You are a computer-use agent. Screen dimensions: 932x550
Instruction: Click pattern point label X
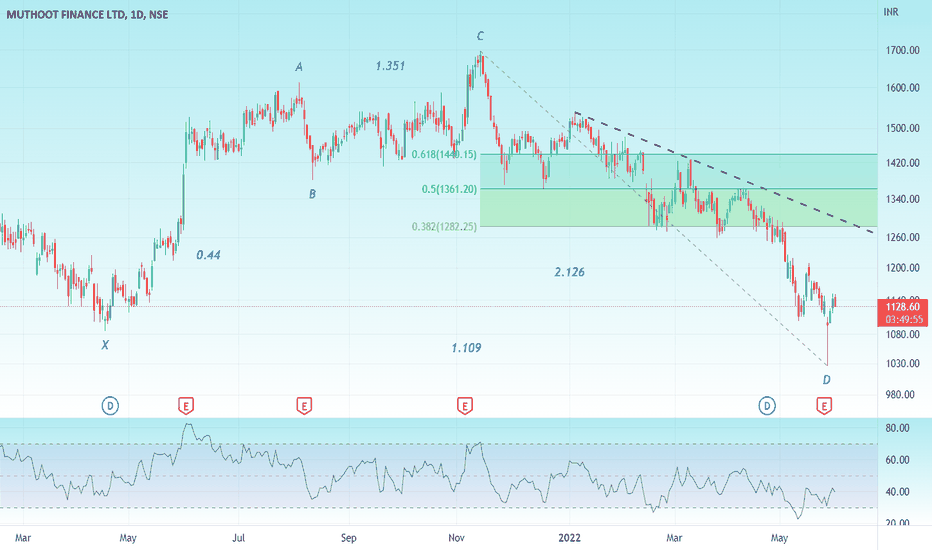pyautogui.click(x=105, y=345)
